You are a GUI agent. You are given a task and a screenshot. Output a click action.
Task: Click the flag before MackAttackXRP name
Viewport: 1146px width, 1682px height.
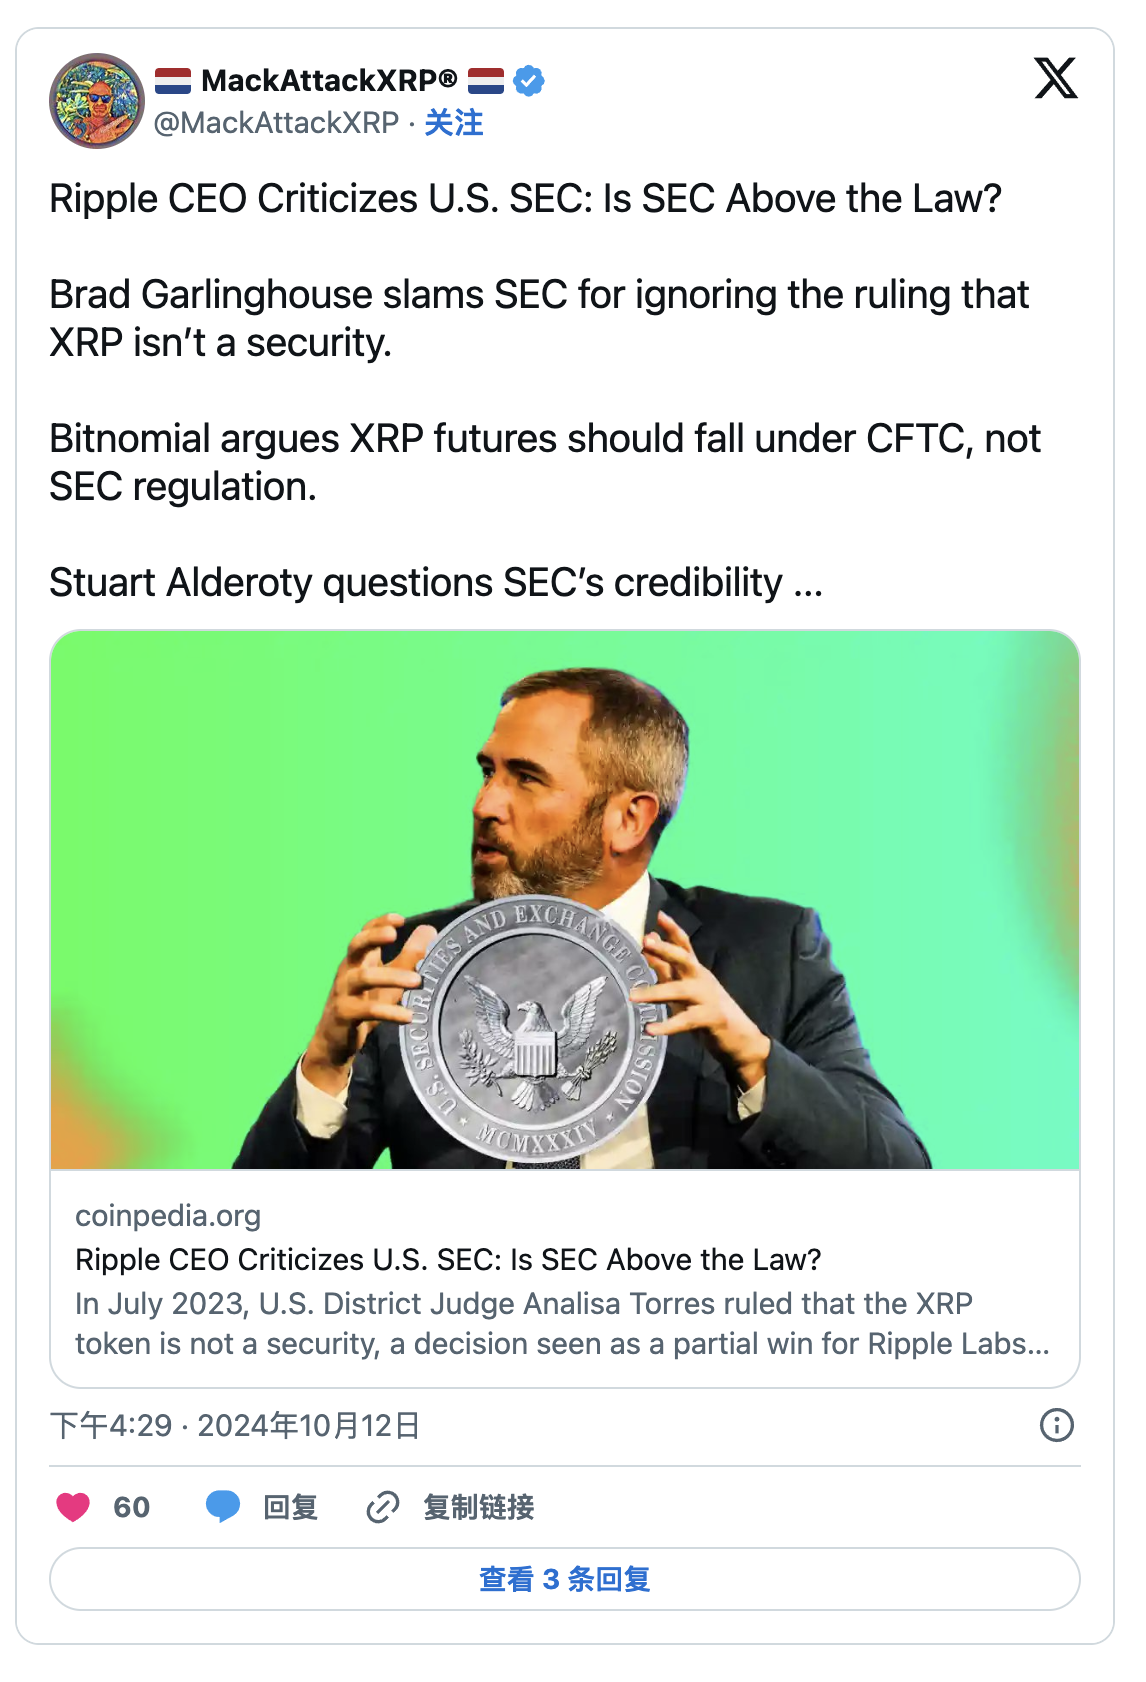173,80
